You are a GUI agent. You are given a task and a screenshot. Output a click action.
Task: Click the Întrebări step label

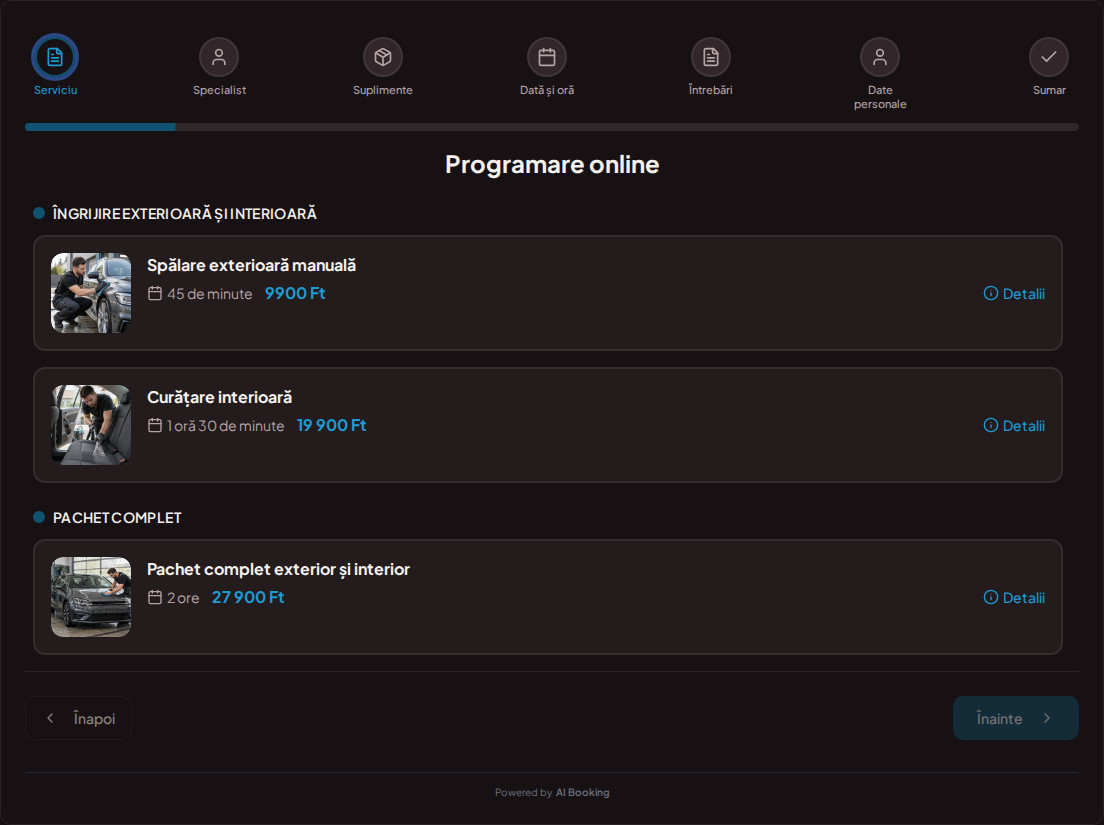[x=710, y=90]
